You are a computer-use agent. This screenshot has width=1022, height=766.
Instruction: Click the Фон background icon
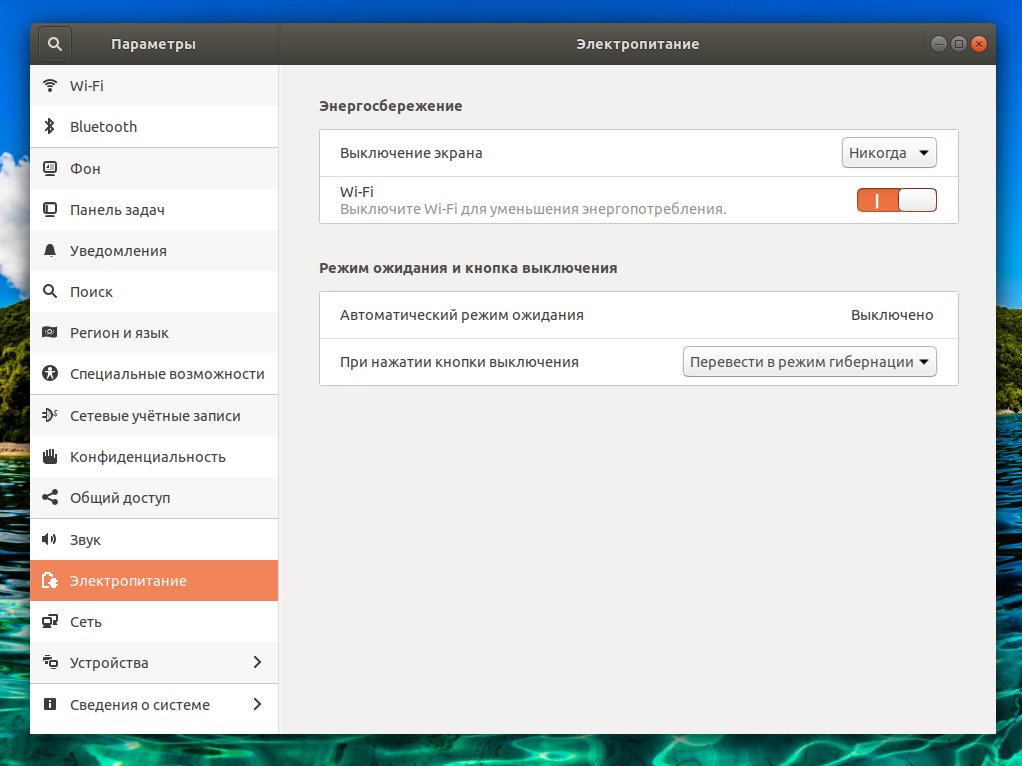pyautogui.click(x=50, y=168)
